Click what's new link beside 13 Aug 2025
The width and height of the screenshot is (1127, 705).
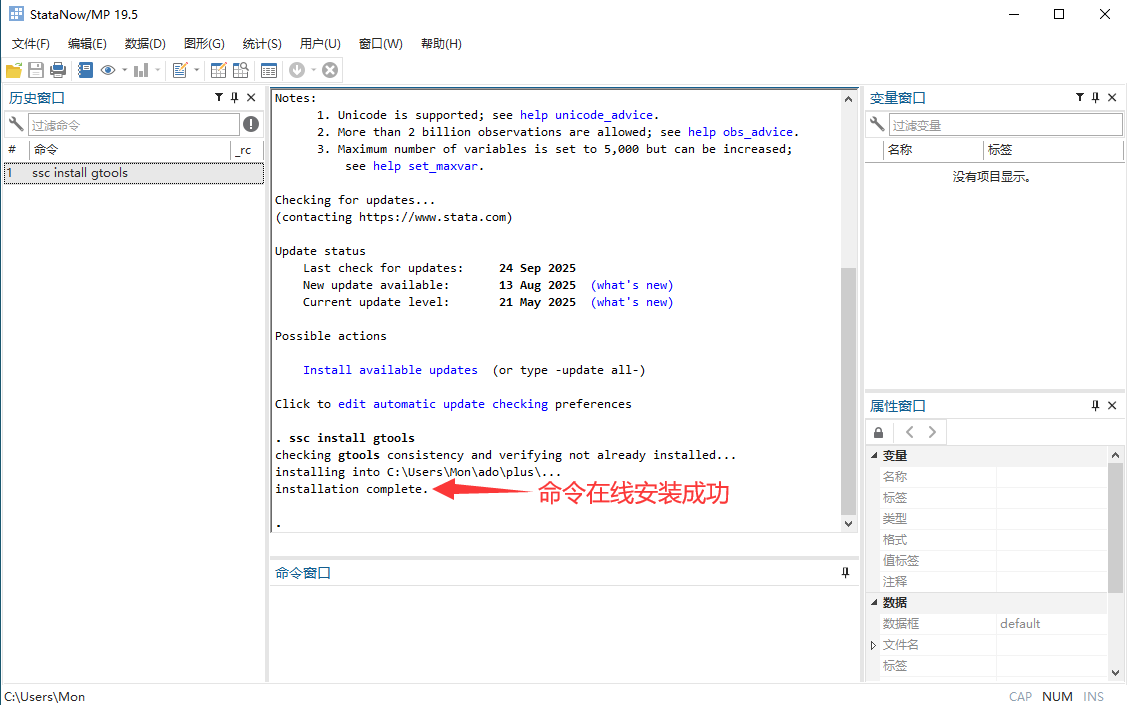632,285
